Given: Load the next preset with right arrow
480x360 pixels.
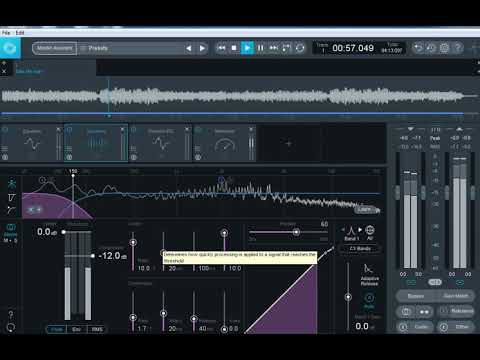Looking at the screenshot, I should coord(202,48).
